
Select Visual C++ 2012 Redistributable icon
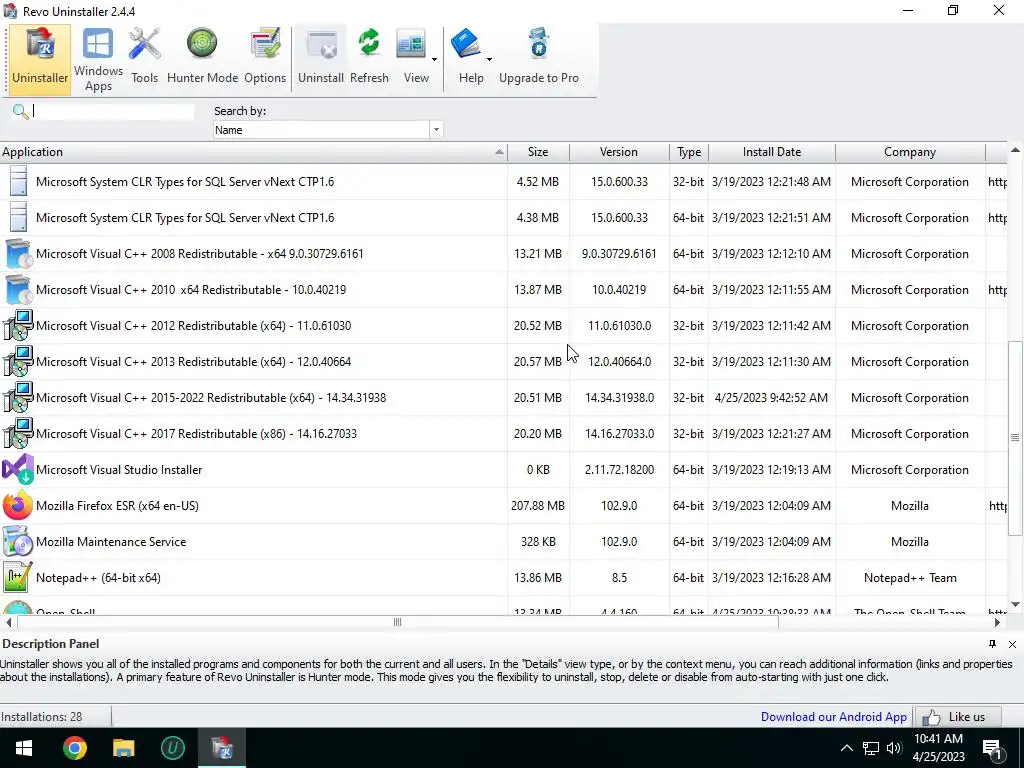pyautogui.click(x=18, y=326)
